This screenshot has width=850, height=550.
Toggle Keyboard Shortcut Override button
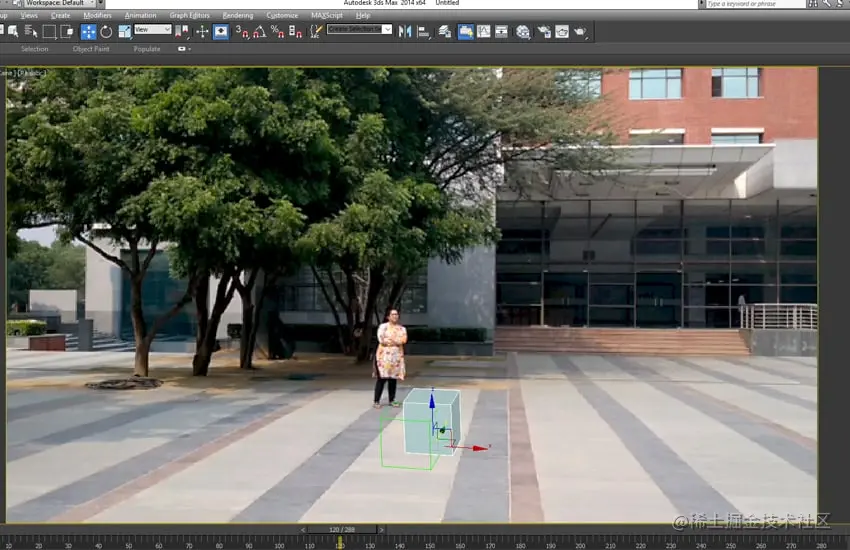point(221,31)
